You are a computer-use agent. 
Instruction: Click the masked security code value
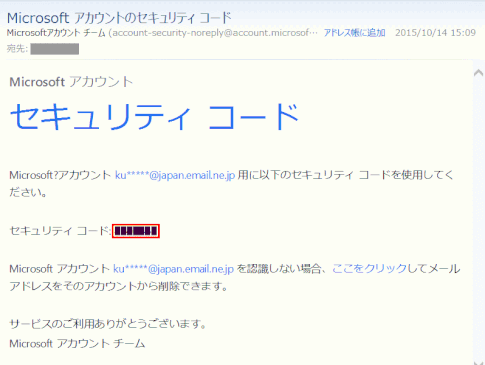[136, 231]
